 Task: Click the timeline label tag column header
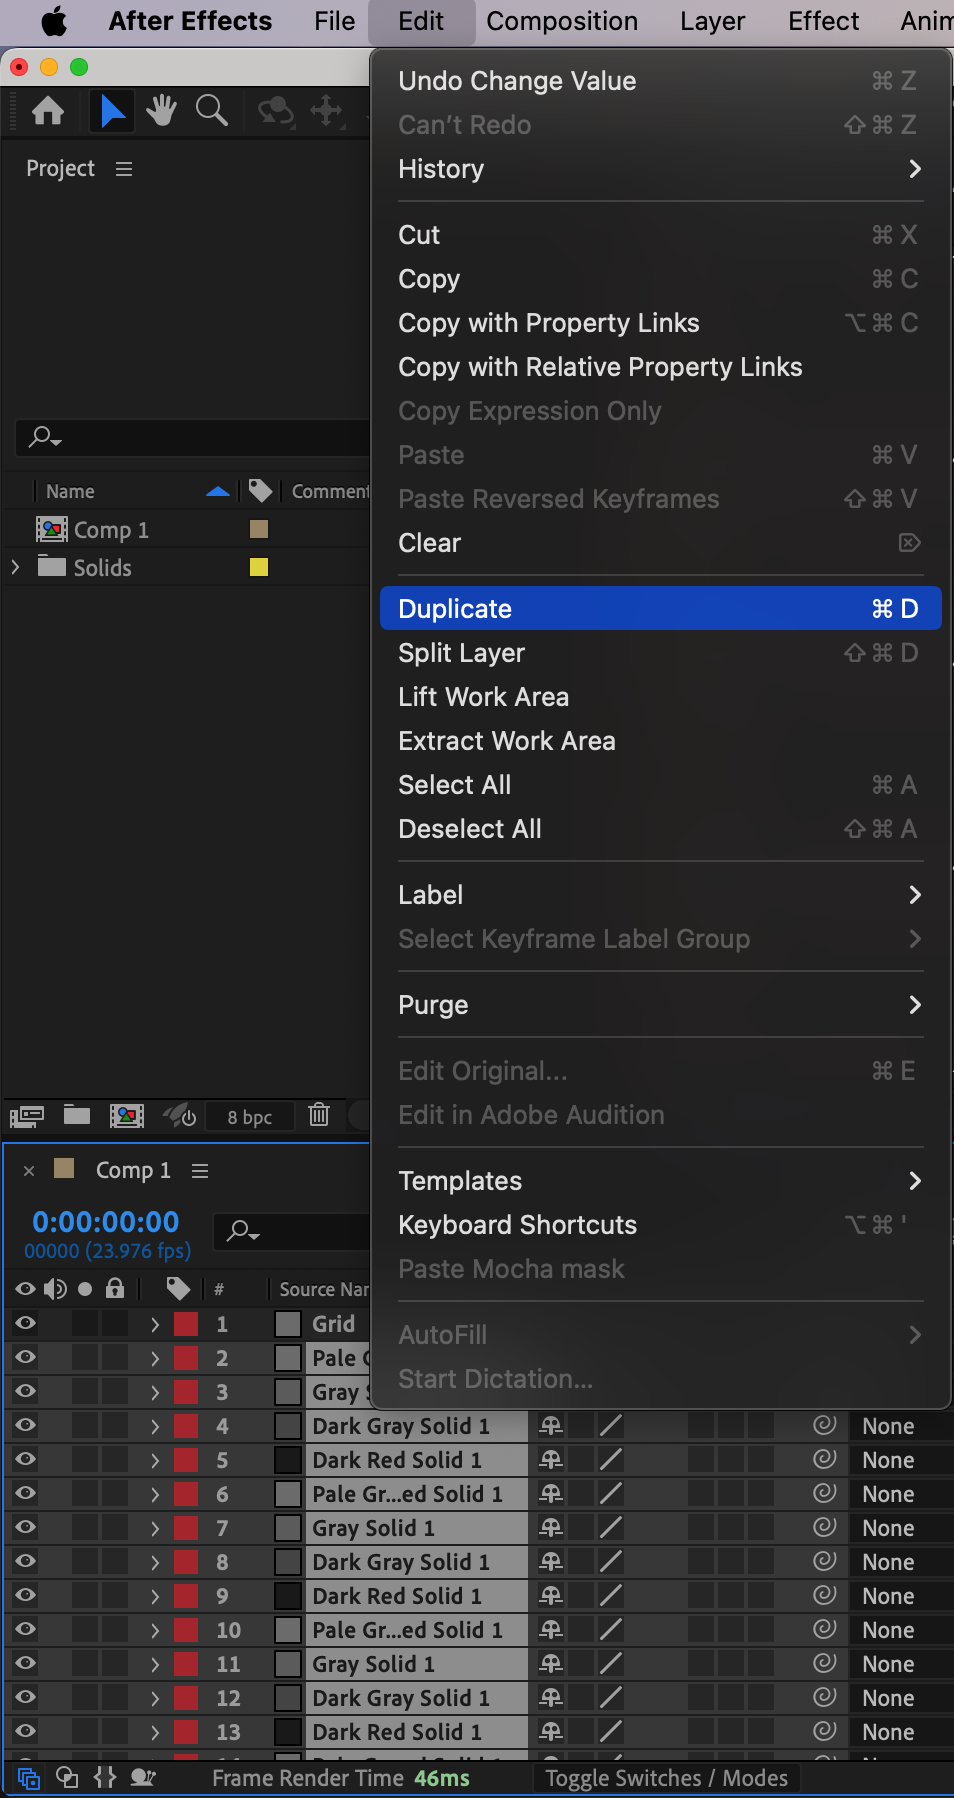[x=179, y=1289]
